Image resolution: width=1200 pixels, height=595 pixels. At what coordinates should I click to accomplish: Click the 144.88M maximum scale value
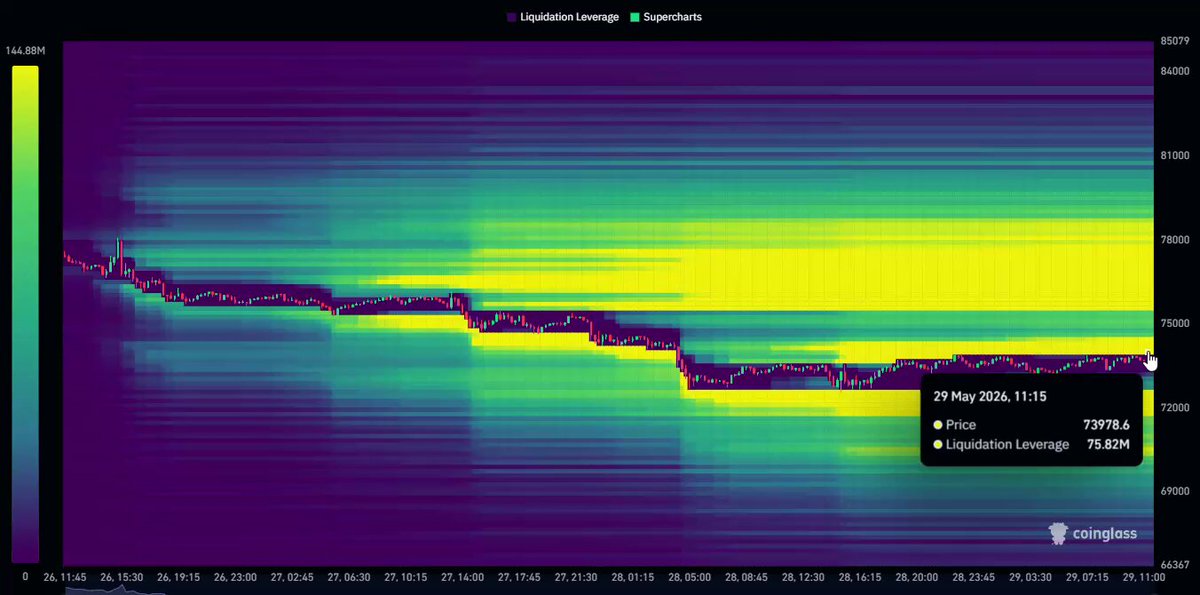(25, 50)
